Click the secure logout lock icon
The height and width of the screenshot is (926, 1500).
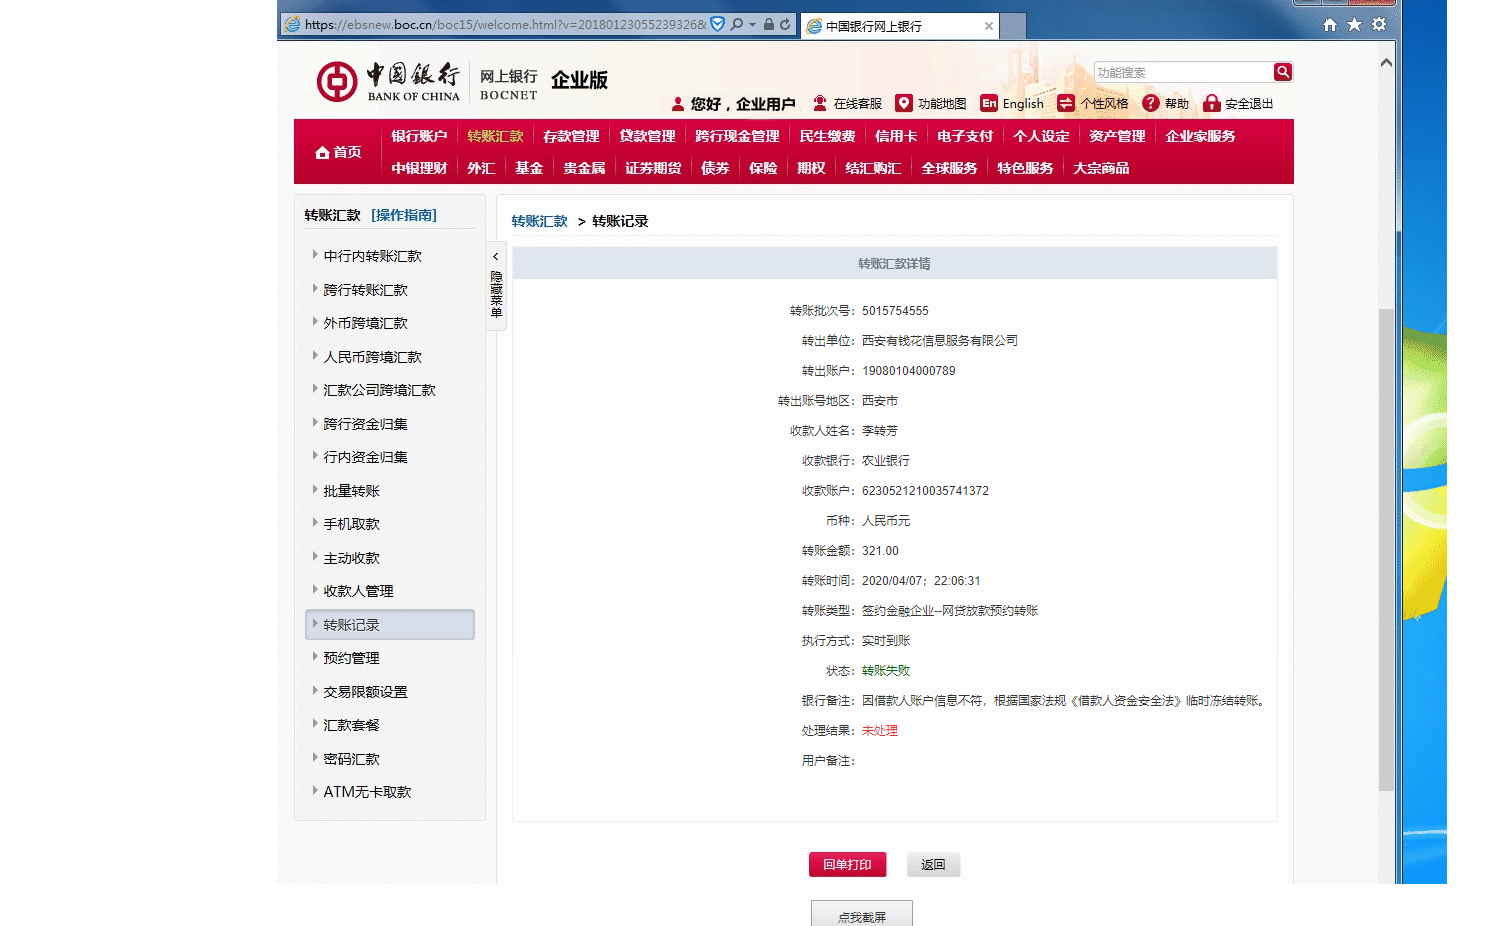[x=1212, y=103]
